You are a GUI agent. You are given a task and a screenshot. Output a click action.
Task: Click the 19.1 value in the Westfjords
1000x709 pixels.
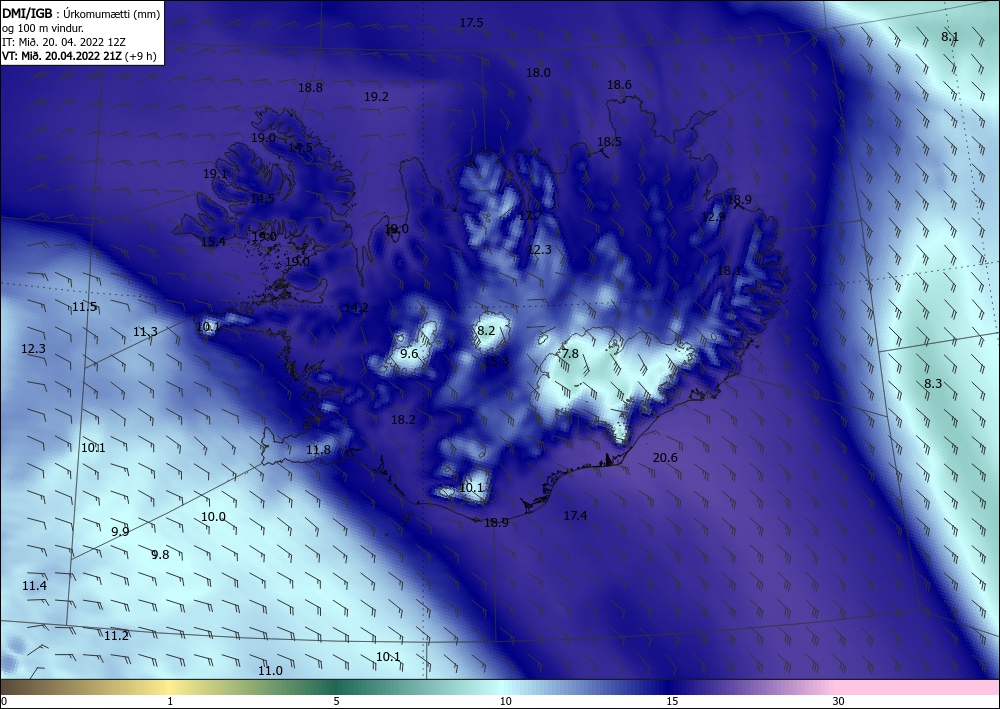(216, 174)
